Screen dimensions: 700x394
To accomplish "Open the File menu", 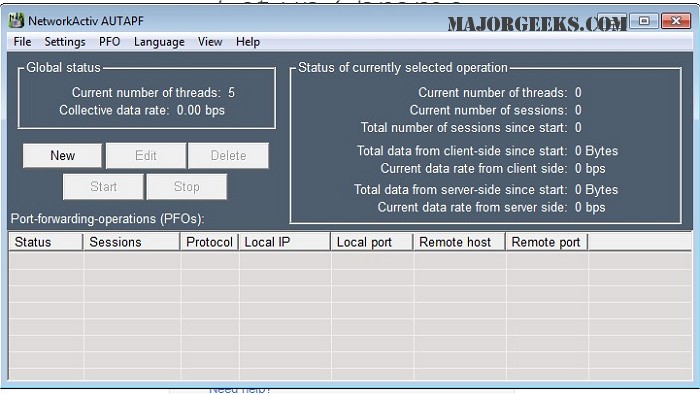I will (x=22, y=42).
